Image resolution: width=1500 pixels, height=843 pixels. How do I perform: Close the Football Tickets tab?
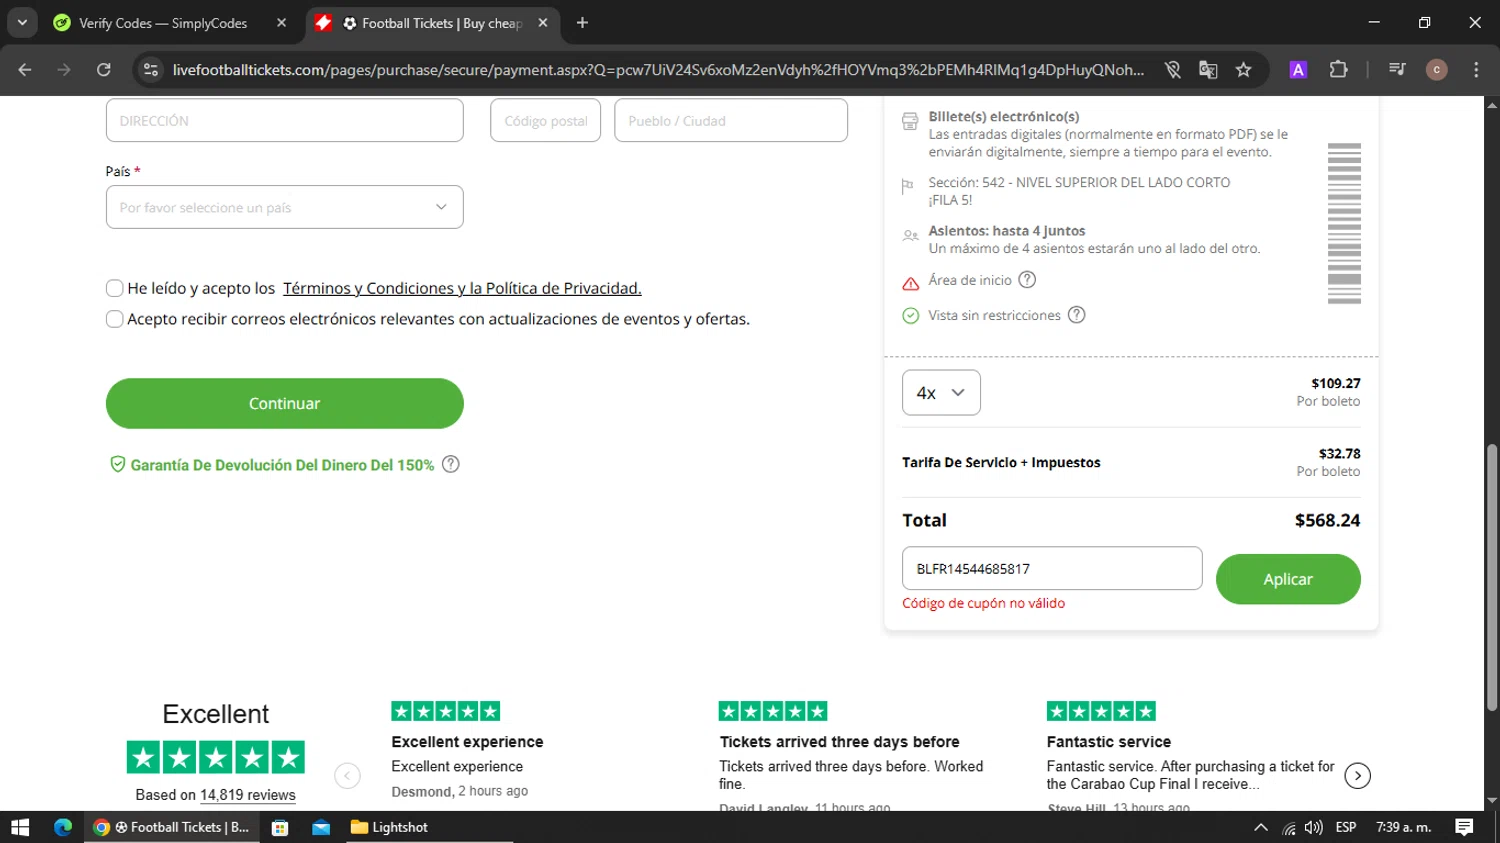(543, 22)
